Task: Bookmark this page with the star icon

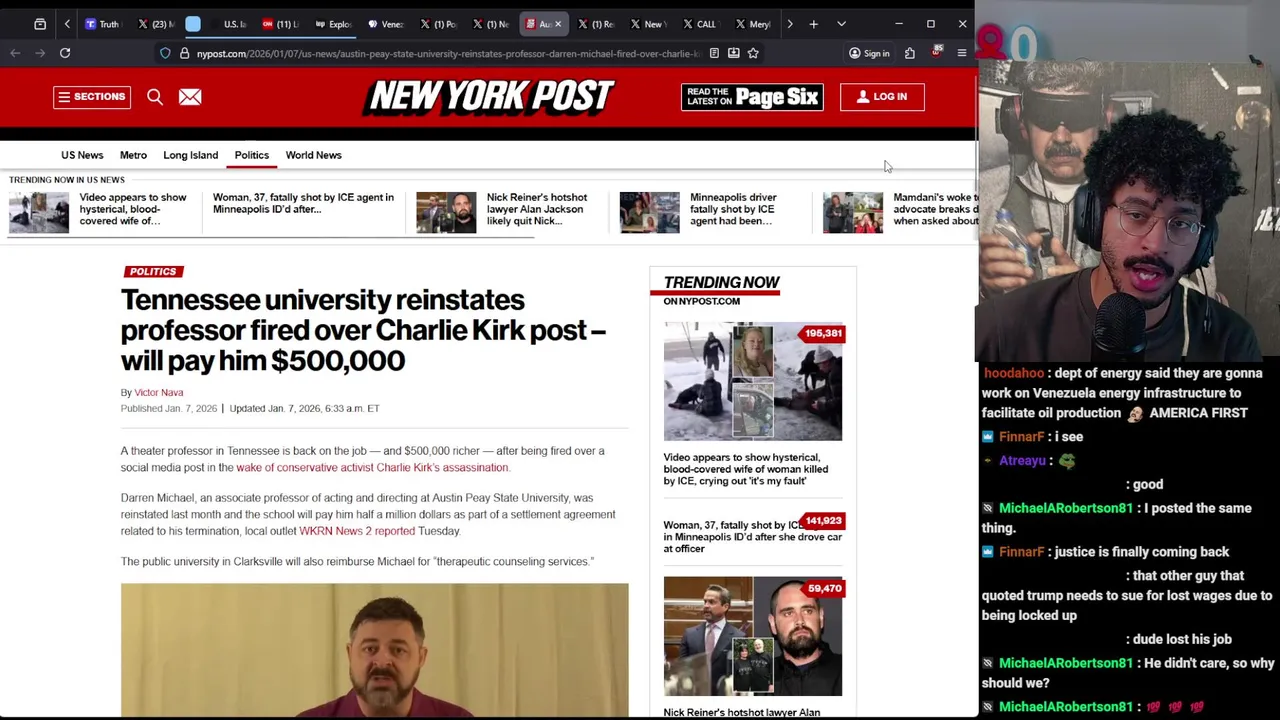Action: [753, 53]
